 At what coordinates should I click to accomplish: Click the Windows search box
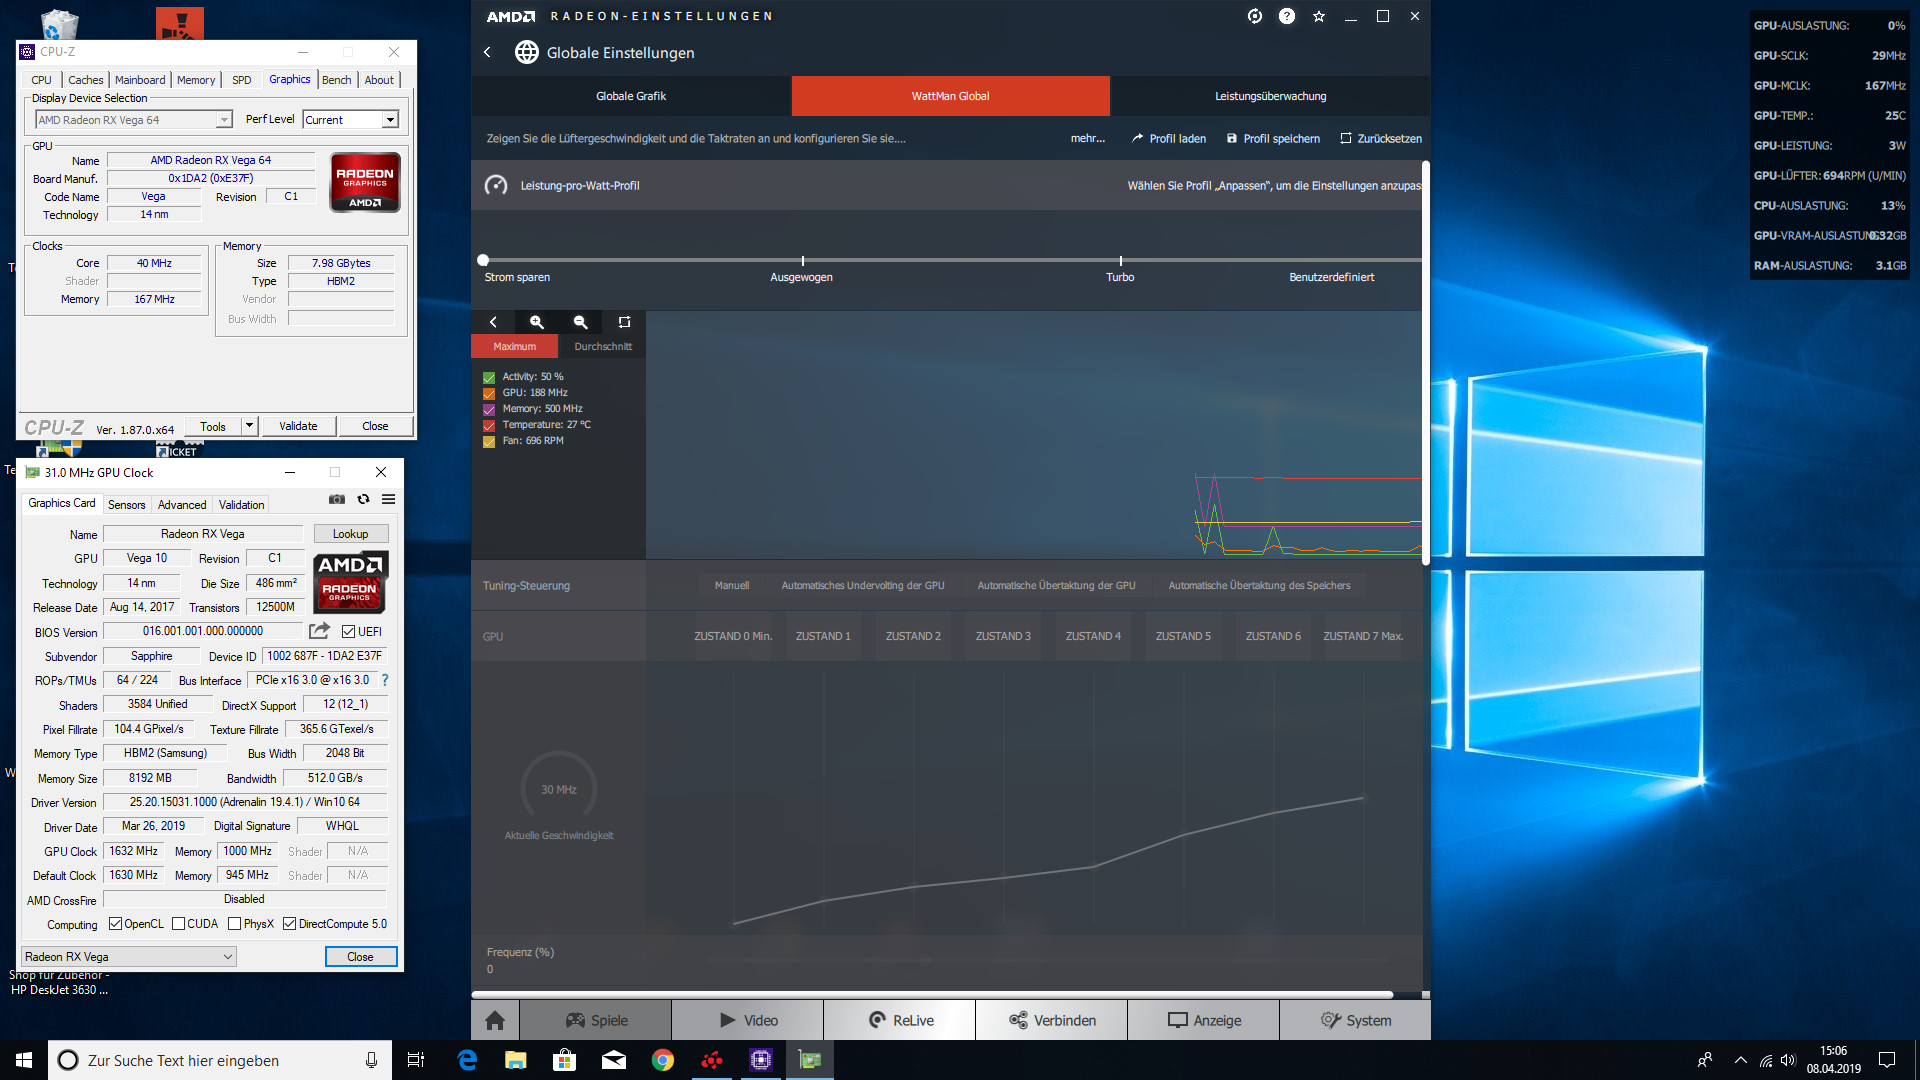[x=218, y=1060]
